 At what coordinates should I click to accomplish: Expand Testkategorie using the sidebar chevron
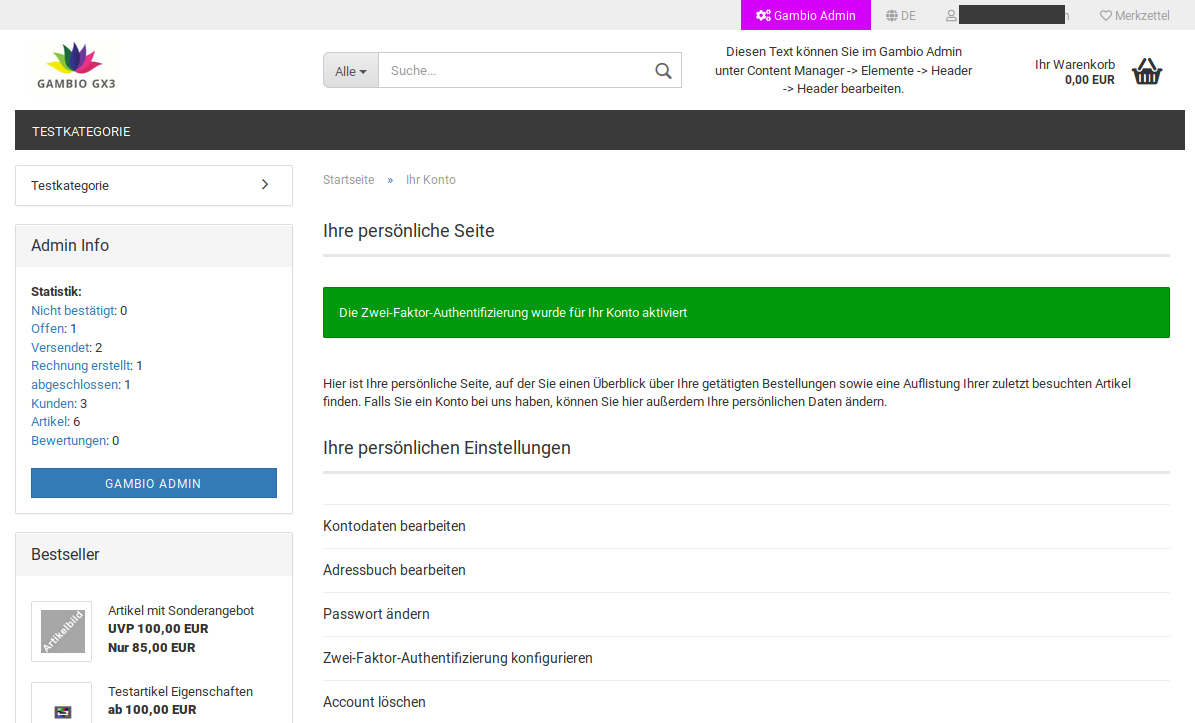(x=265, y=185)
